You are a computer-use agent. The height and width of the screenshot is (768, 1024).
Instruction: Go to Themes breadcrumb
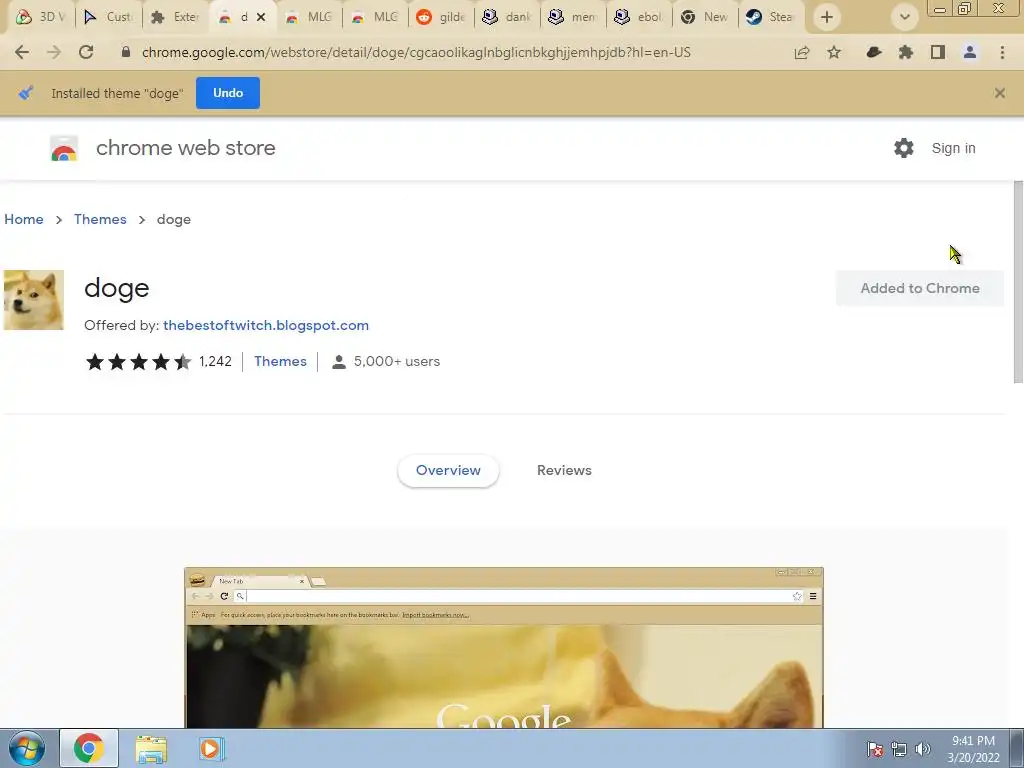point(100,219)
